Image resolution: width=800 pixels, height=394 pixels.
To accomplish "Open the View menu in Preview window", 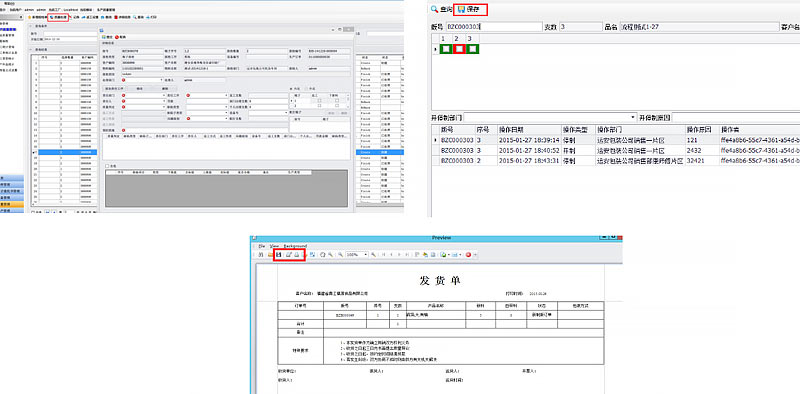I will (274, 246).
